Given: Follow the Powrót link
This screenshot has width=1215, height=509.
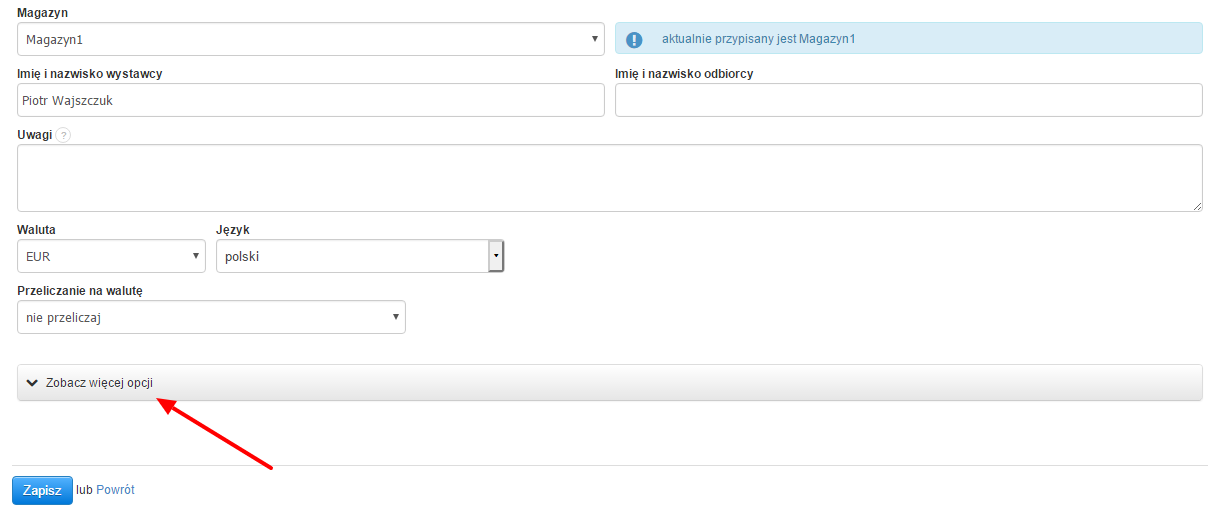Looking at the screenshot, I should coord(115,490).
